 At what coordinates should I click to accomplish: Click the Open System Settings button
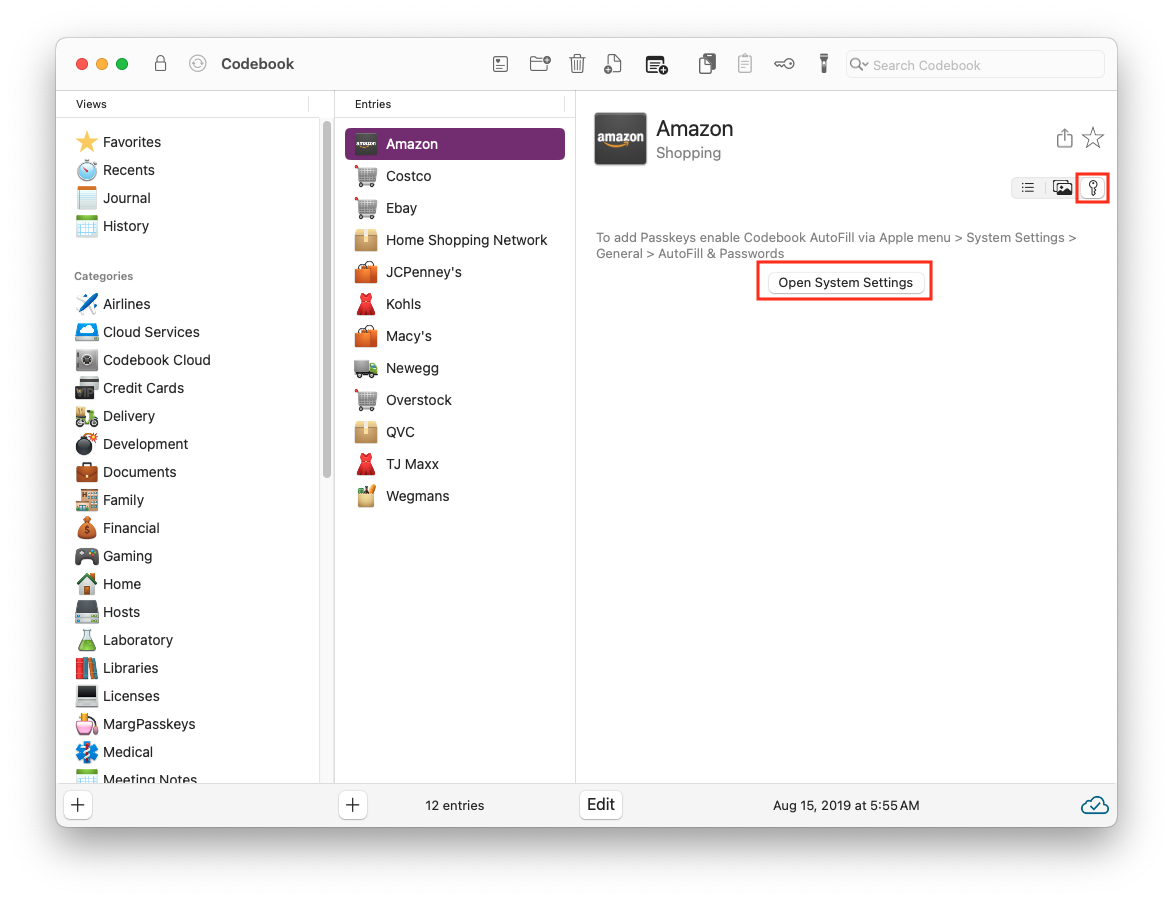(x=845, y=282)
